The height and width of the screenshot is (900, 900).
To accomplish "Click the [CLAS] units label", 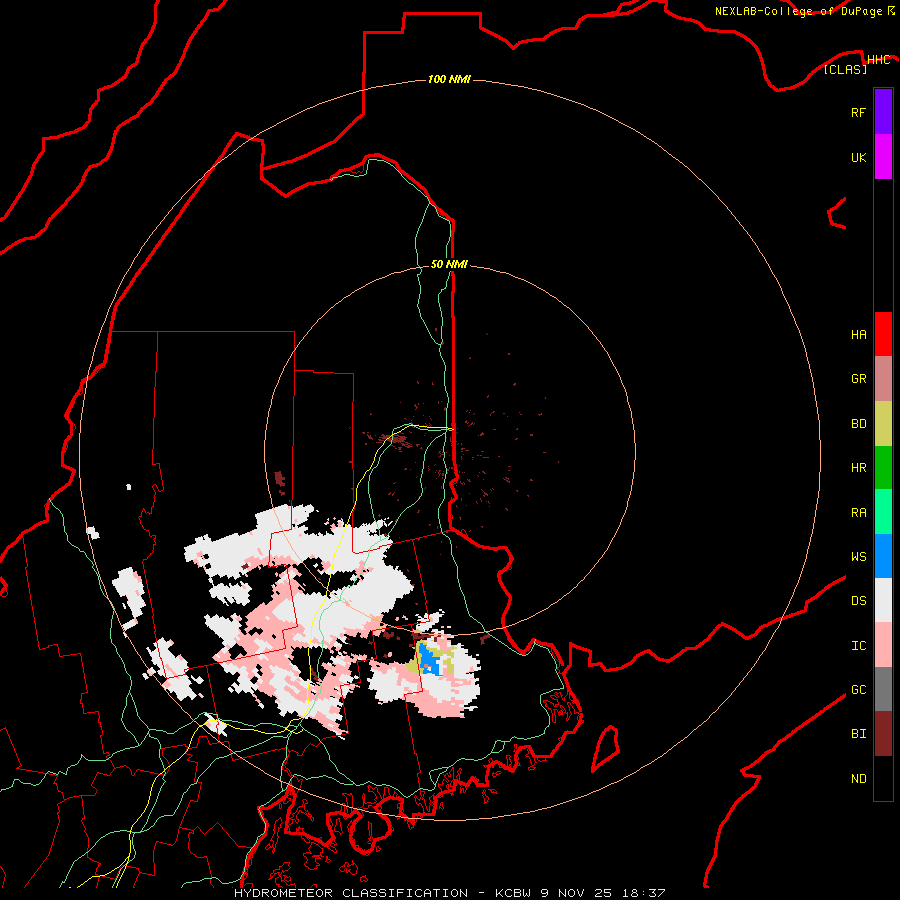I will [845, 70].
